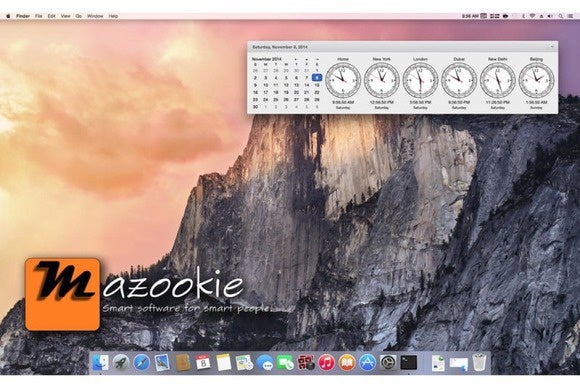This screenshot has height=388, width=580.
Task: Open App Store icon in Dock
Action: 368,362
